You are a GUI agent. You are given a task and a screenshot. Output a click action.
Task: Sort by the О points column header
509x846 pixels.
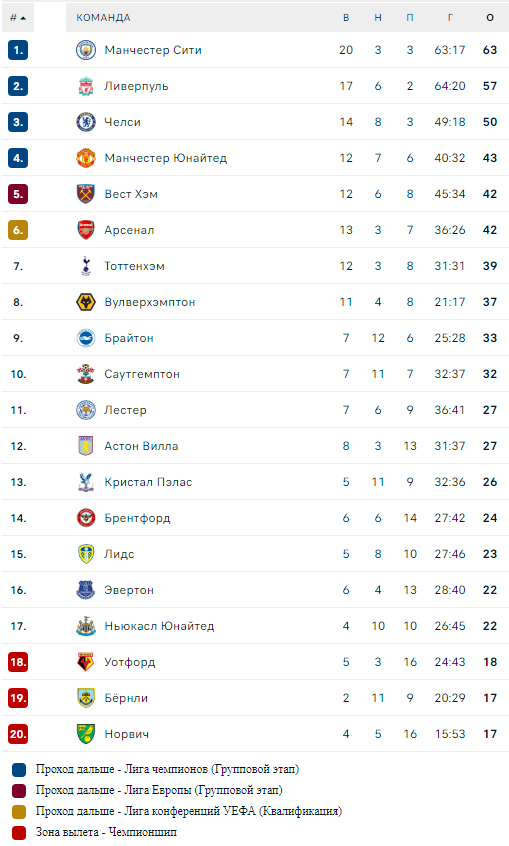(x=490, y=18)
